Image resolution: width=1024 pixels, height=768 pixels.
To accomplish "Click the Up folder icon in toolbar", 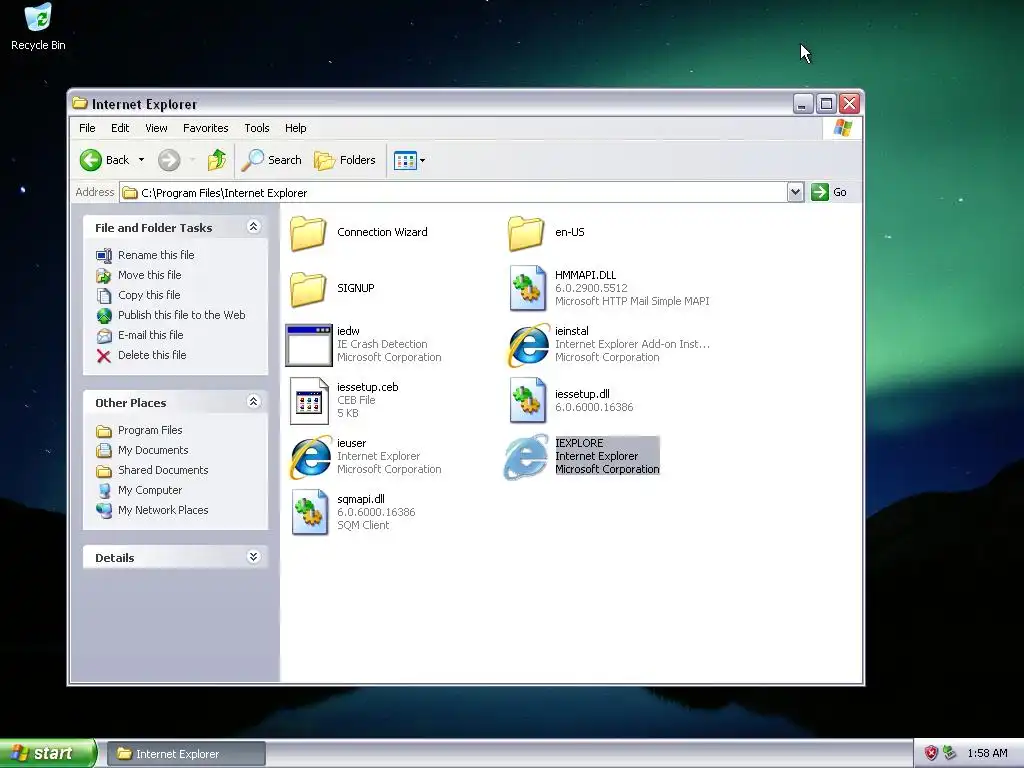I will click(x=216, y=160).
